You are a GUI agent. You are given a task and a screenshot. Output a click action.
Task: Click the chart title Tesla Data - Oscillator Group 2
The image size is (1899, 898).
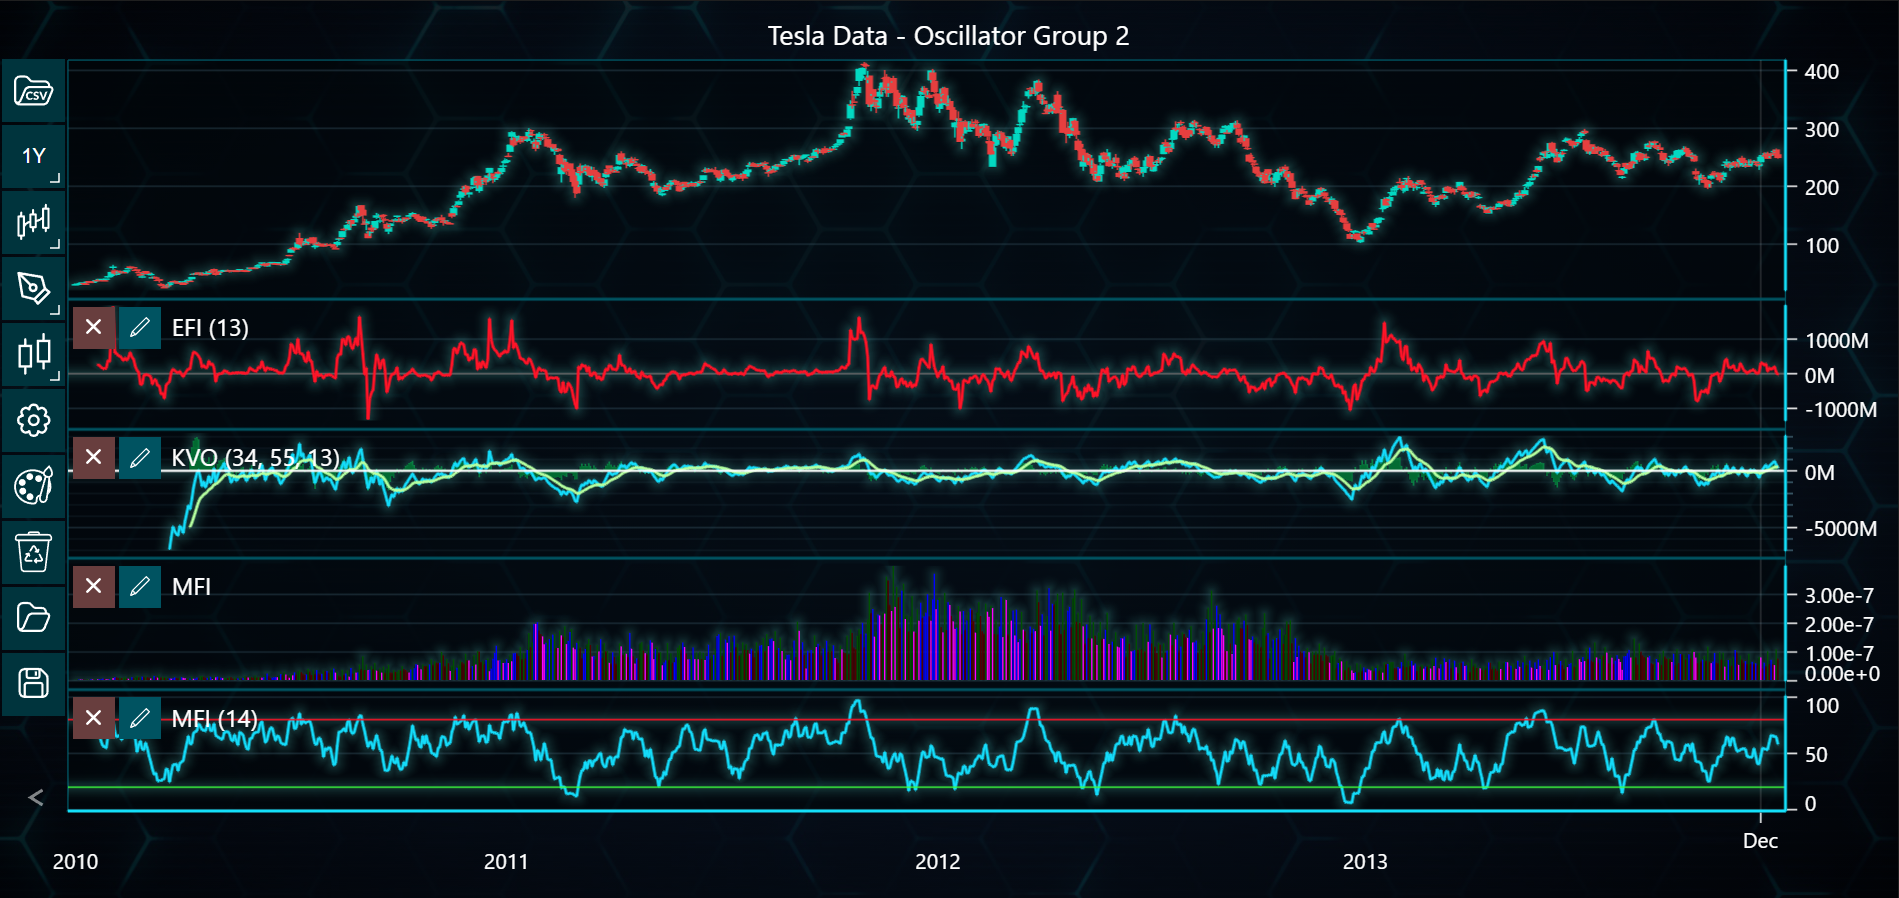coord(948,36)
